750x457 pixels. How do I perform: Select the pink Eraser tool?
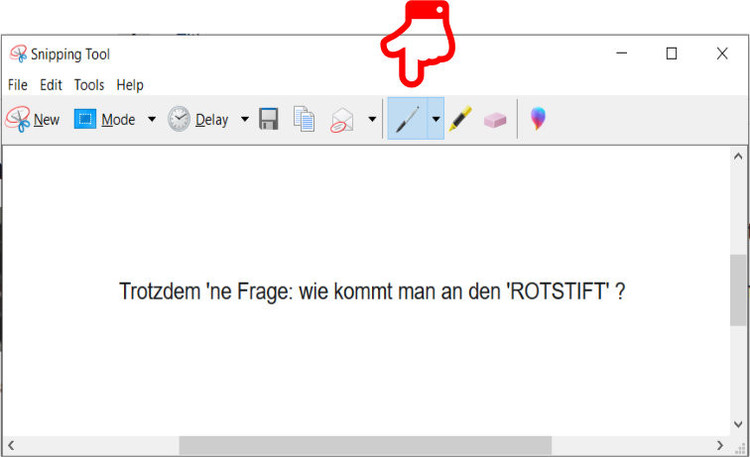tap(495, 120)
